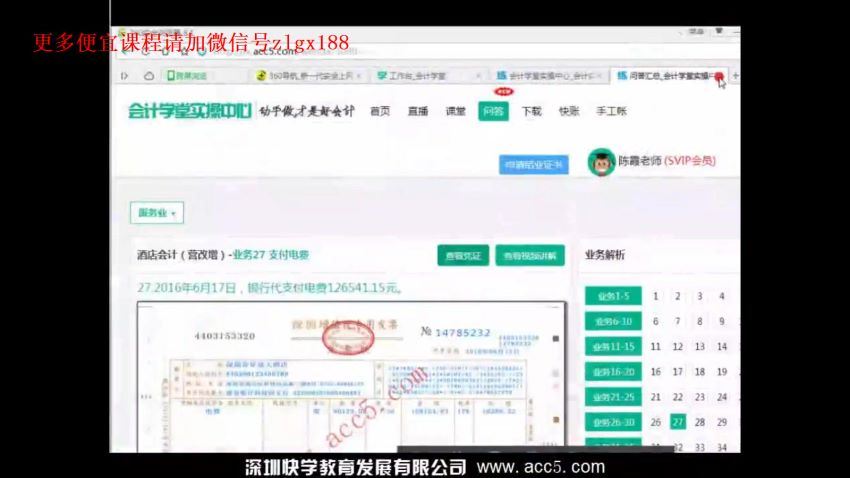The image size is (850, 478).
Task: Select the 业务21-25 group button
Action: (x=613, y=397)
